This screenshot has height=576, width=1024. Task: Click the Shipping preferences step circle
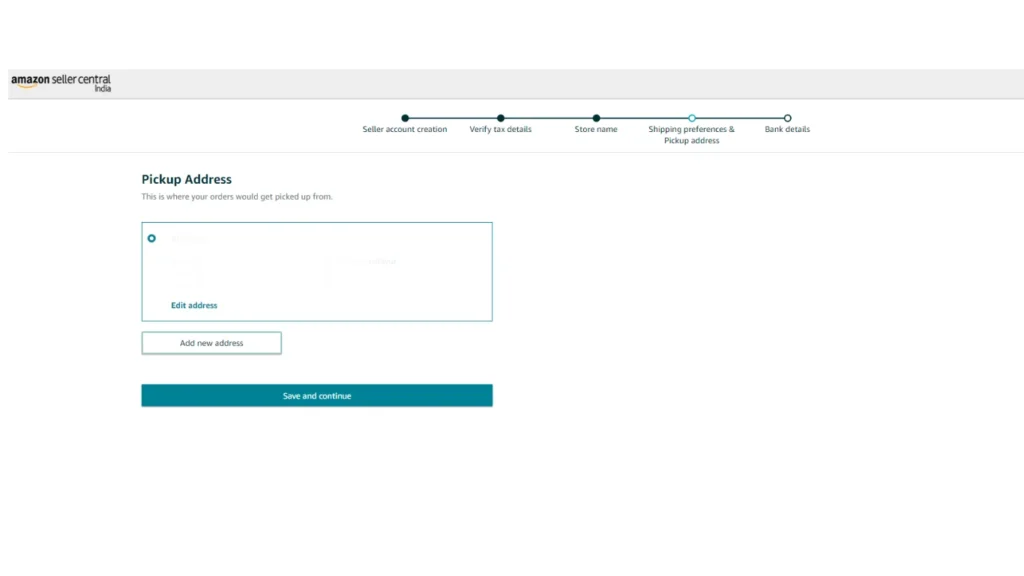pos(692,118)
